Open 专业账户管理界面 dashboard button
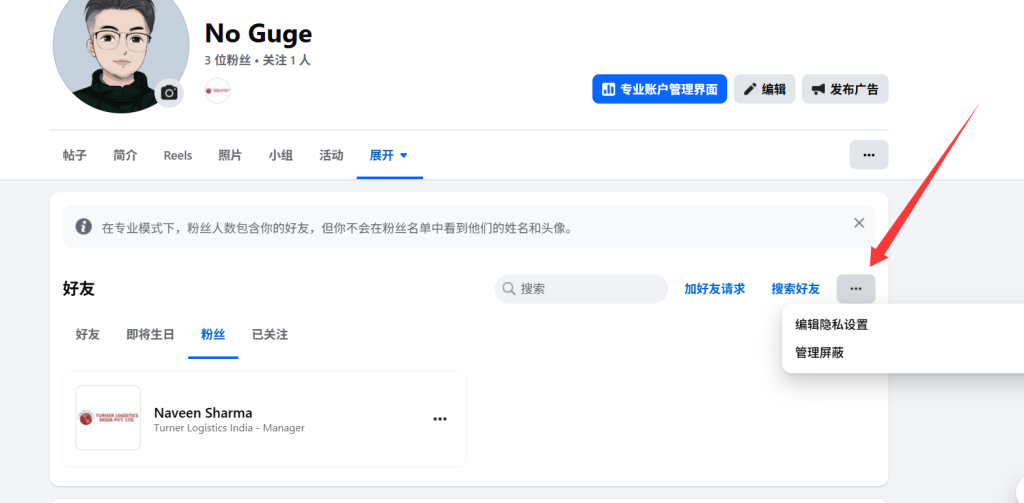The height and width of the screenshot is (503, 1024). 659,89
